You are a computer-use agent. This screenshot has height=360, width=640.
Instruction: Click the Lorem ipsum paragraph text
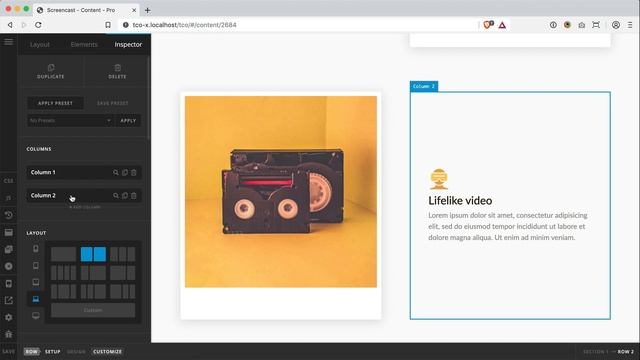pyautogui.click(x=508, y=226)
